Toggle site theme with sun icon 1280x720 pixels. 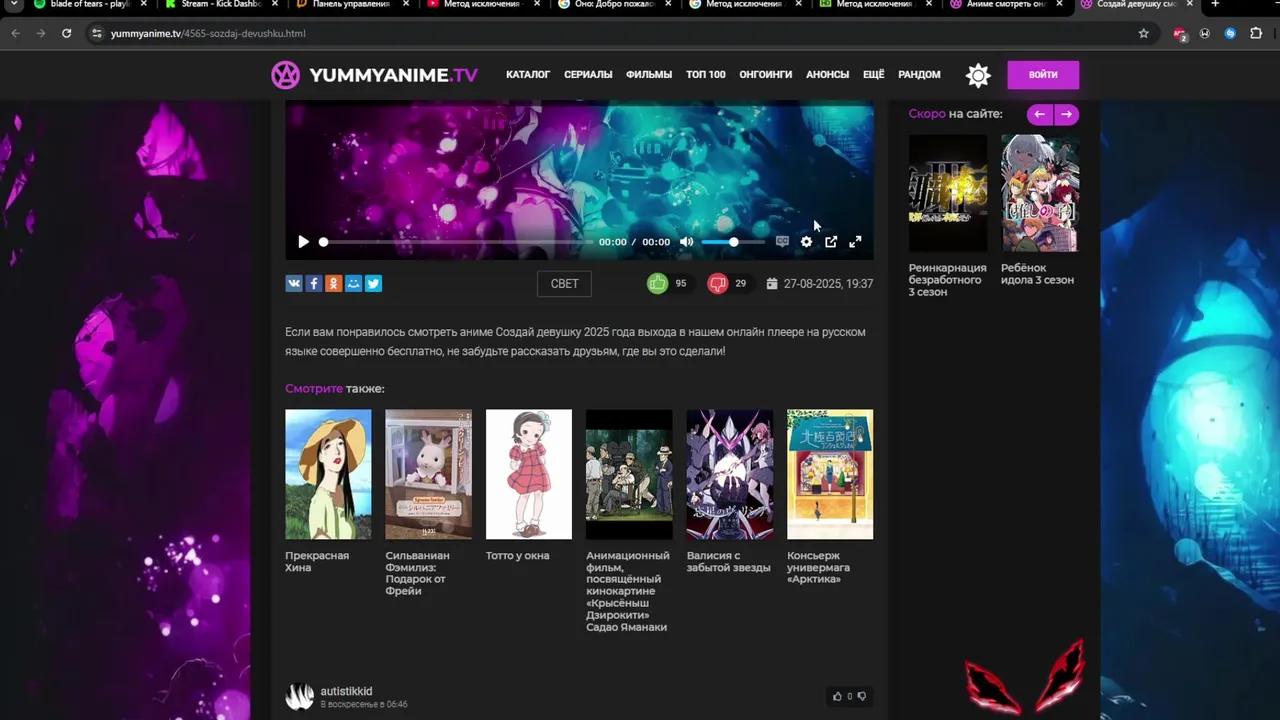click(x=978, y=75)
